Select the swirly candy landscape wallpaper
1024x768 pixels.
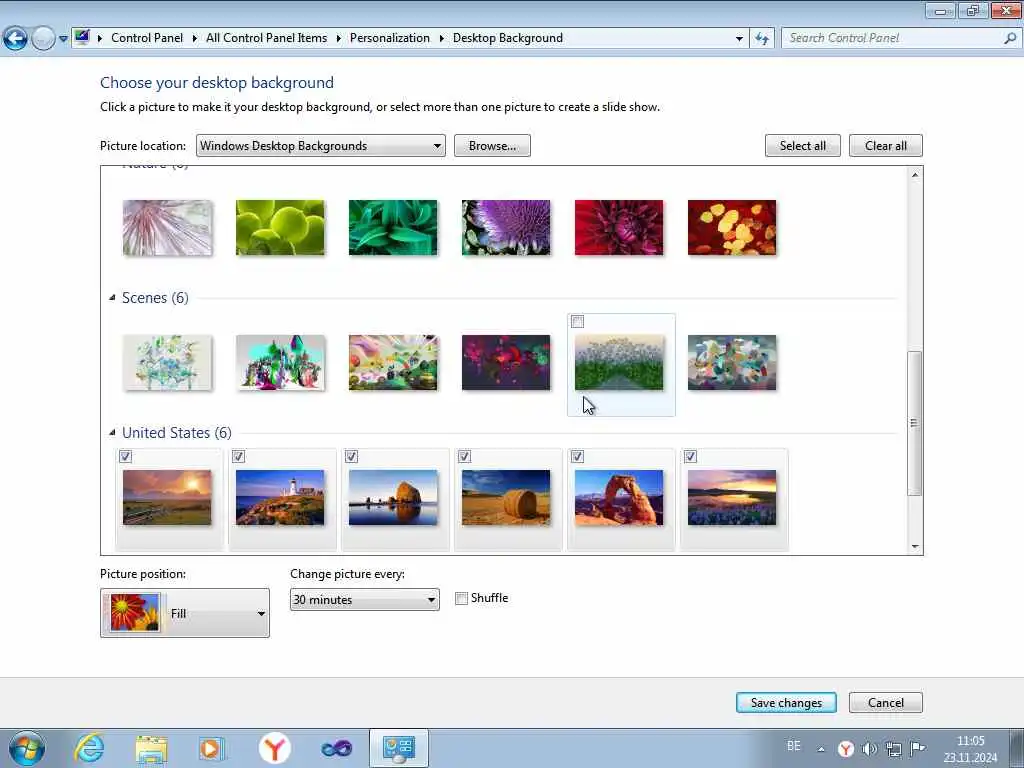point(393,362)
